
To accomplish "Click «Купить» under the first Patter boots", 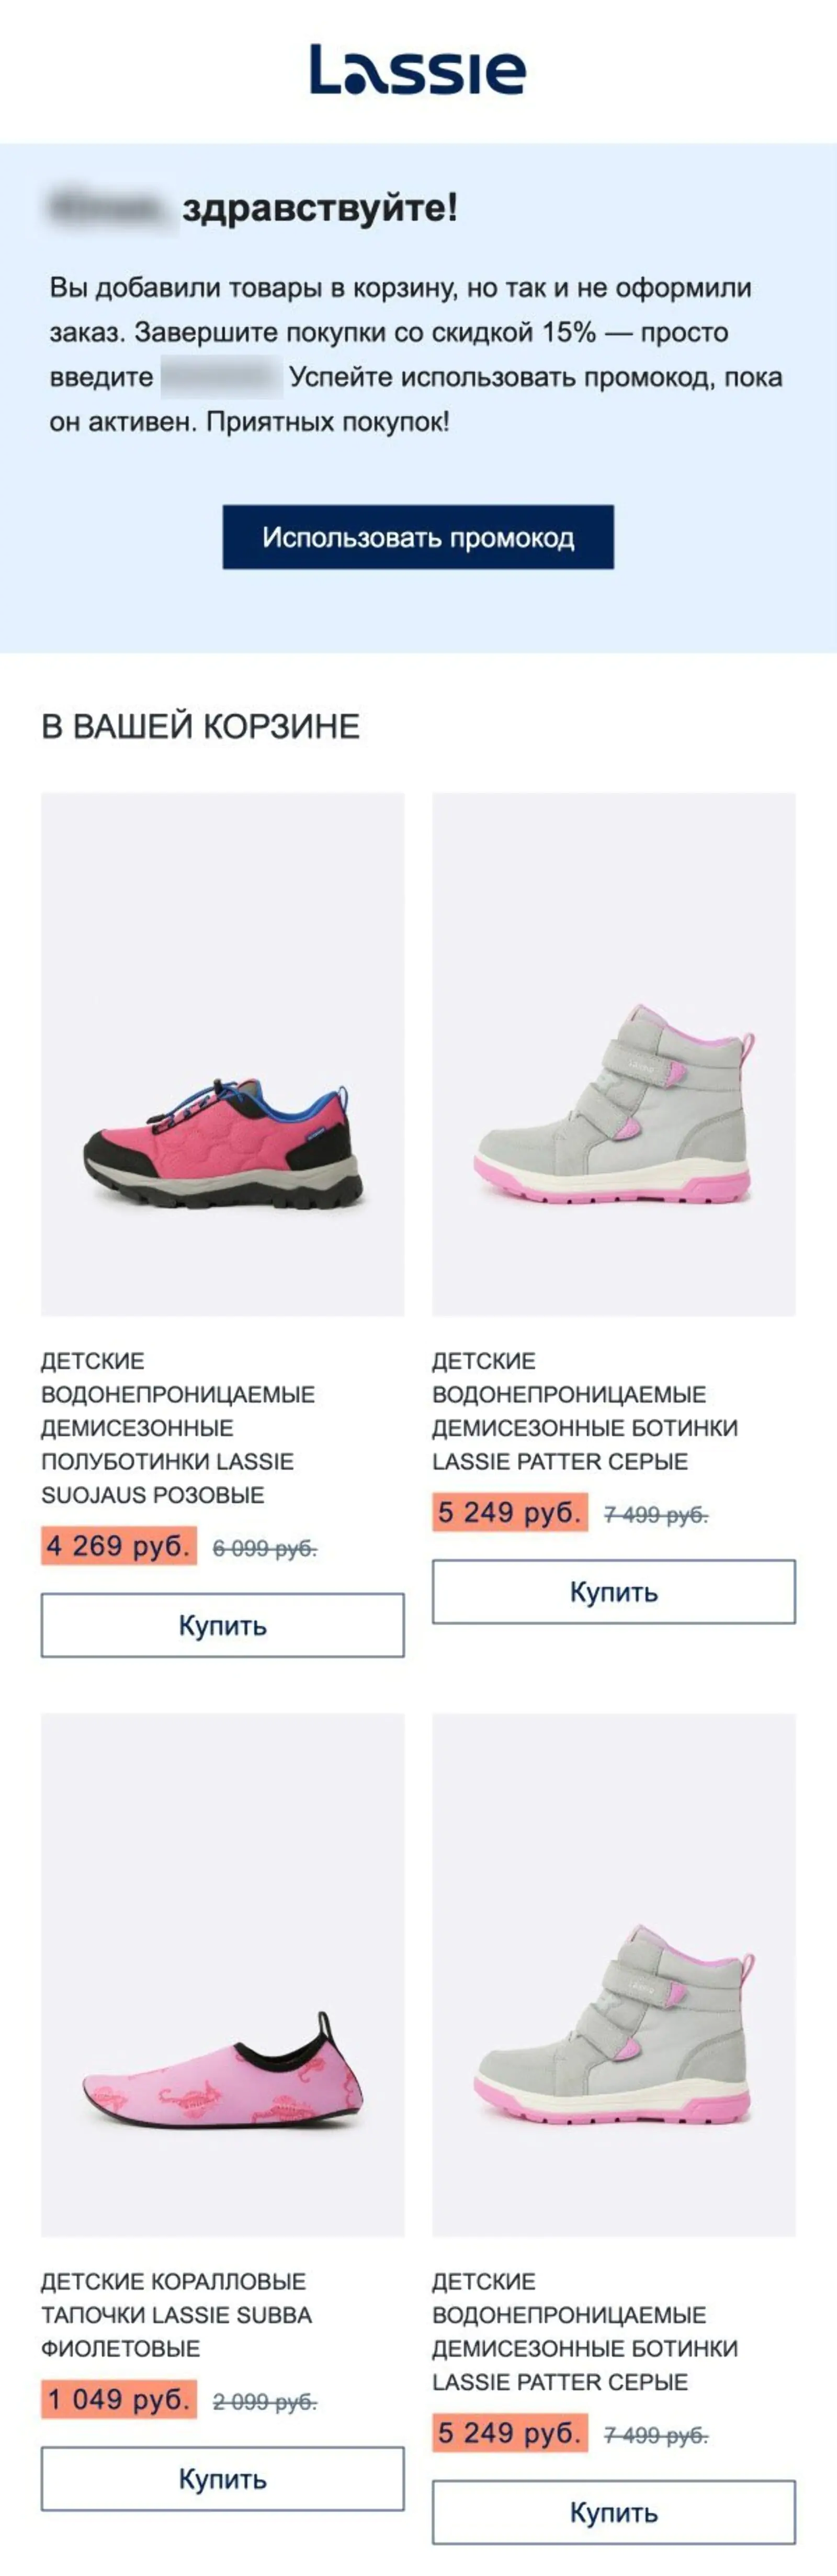I will point(614,1591).
